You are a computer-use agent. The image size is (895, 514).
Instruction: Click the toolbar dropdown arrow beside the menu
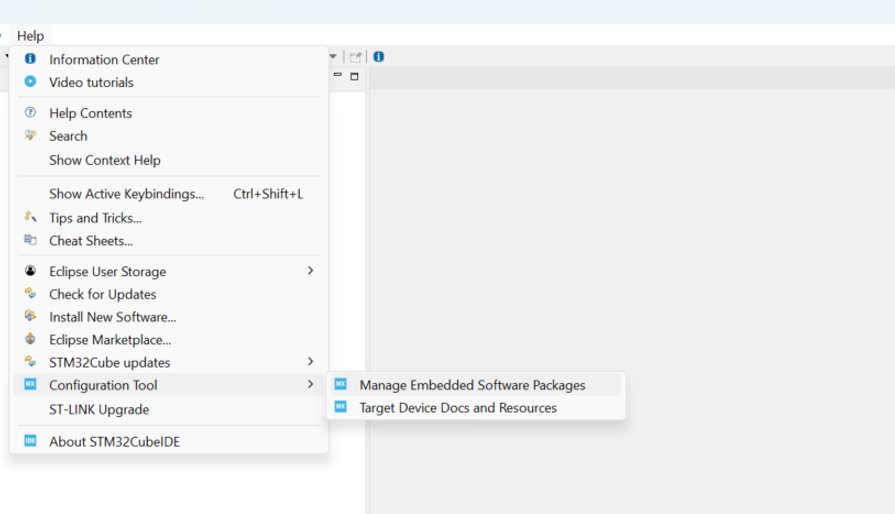pyautogui.click(x=334, y=57)
